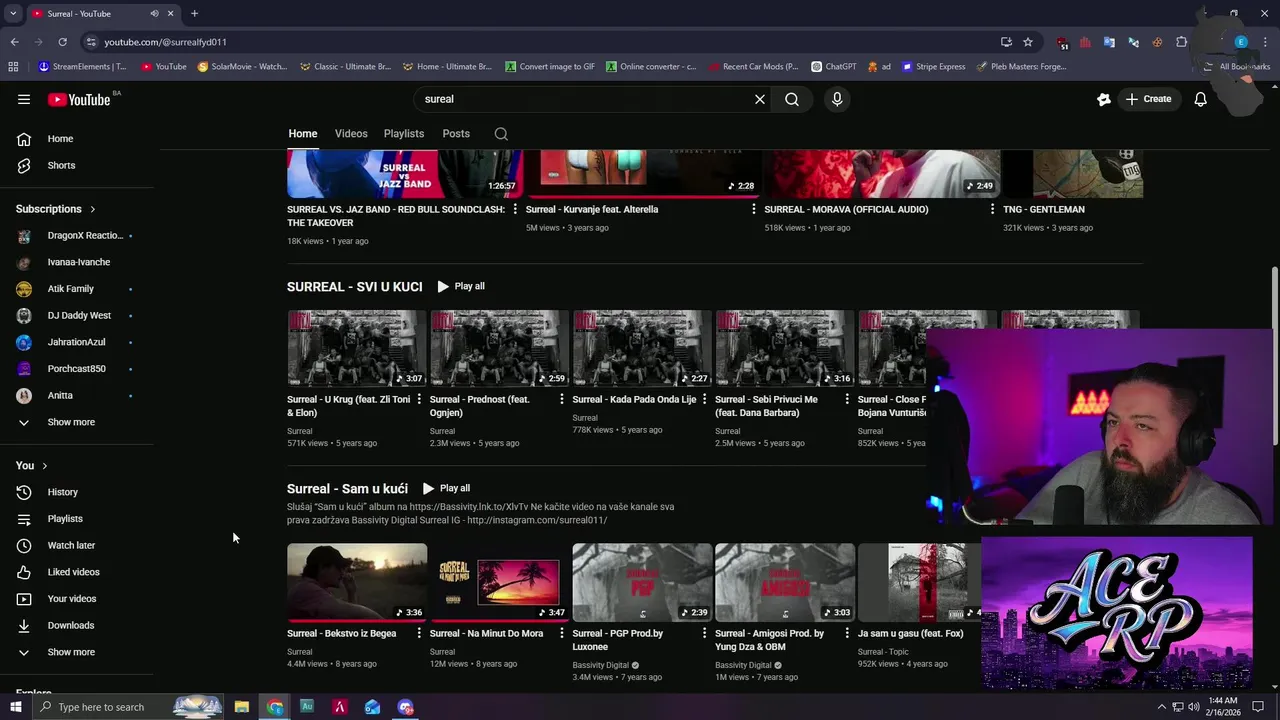Image resolution: width=1280 pixels, height=720 pixels.
Task: Open the SURREAL - SVI U KUCI playlist title
Action: pos(355,286)
